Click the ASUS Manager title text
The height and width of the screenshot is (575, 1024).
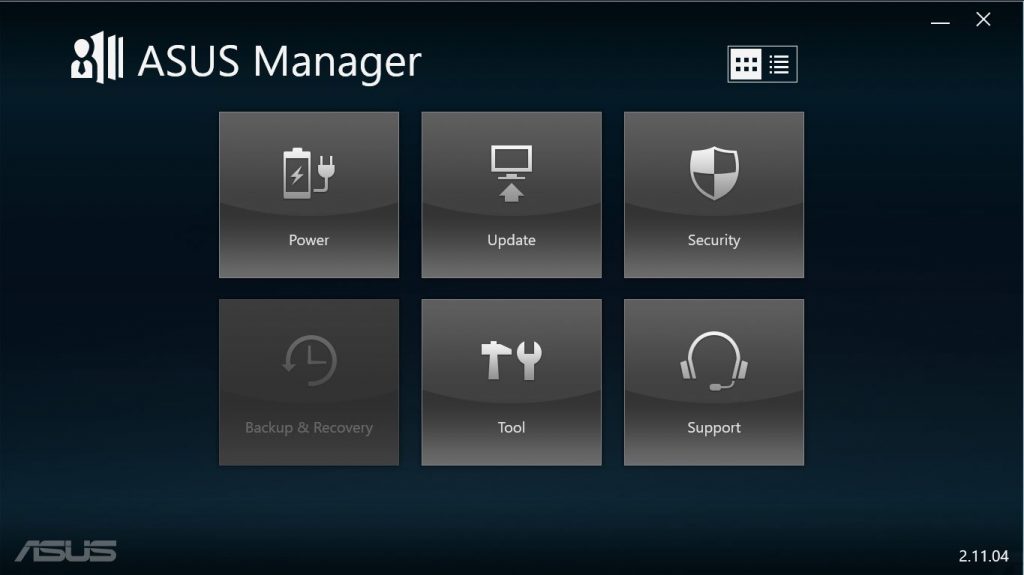point(279,61)
